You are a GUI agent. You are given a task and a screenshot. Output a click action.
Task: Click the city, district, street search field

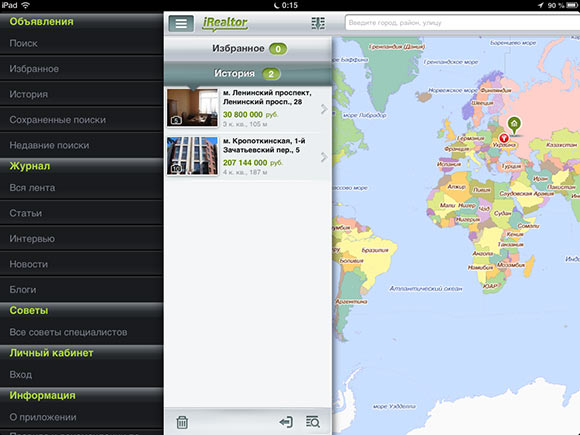coord(462,23)
